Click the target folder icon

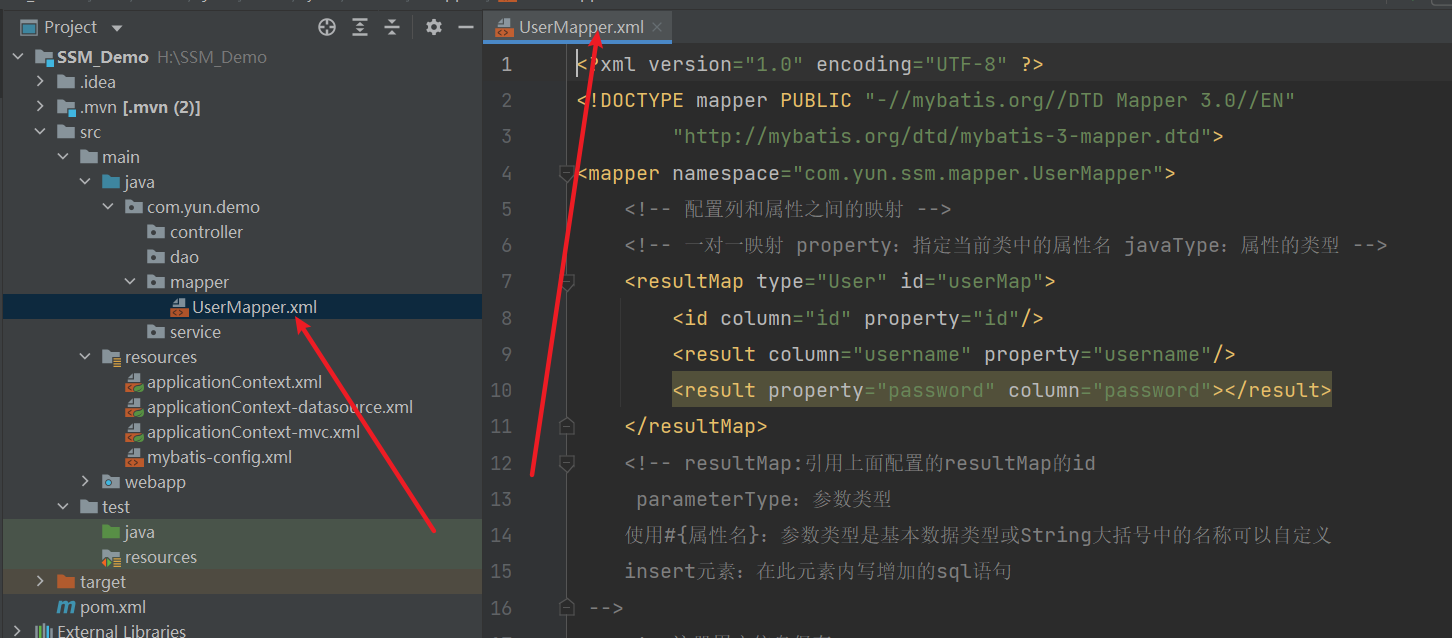click(x=66, y=582)
